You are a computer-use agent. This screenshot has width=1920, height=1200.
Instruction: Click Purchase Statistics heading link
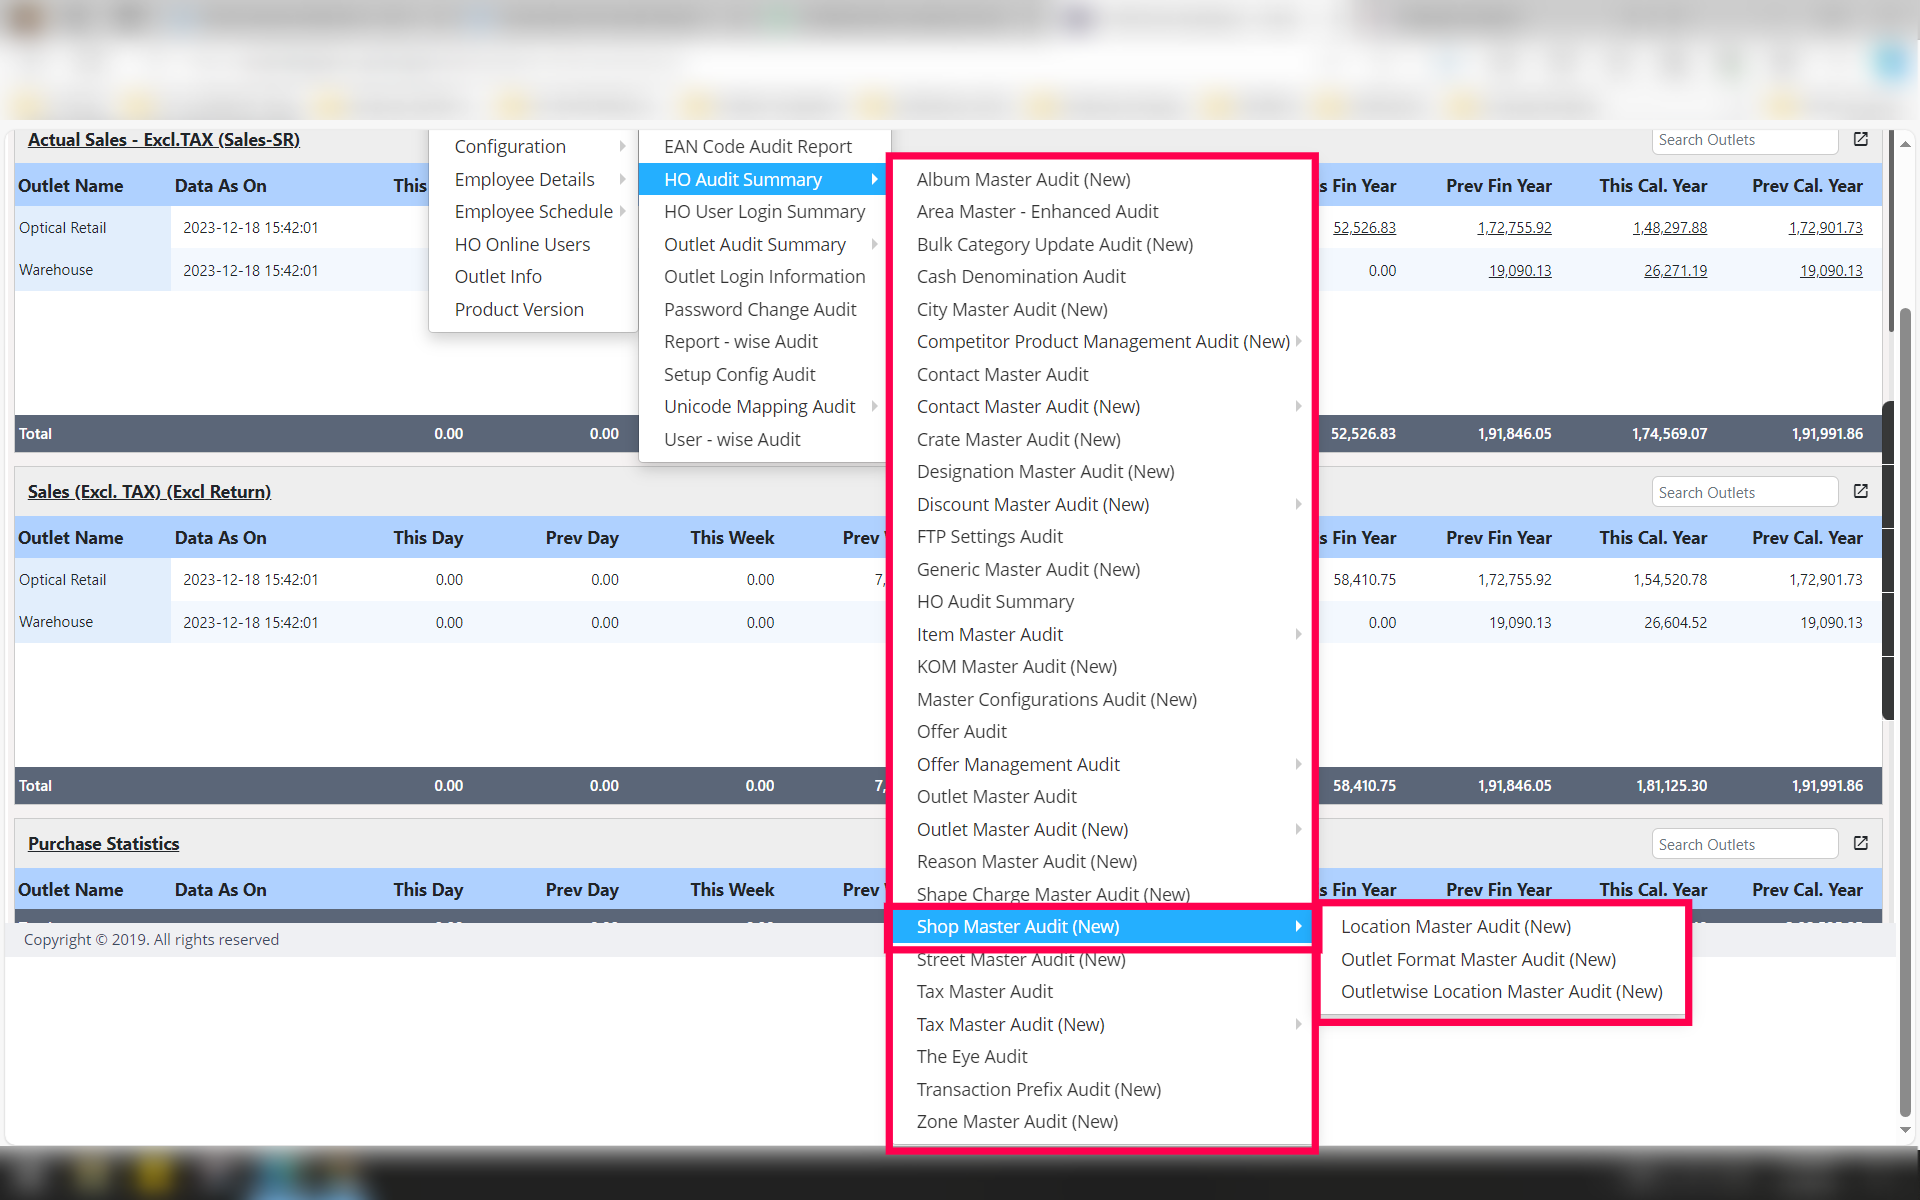tap(103, 844)
